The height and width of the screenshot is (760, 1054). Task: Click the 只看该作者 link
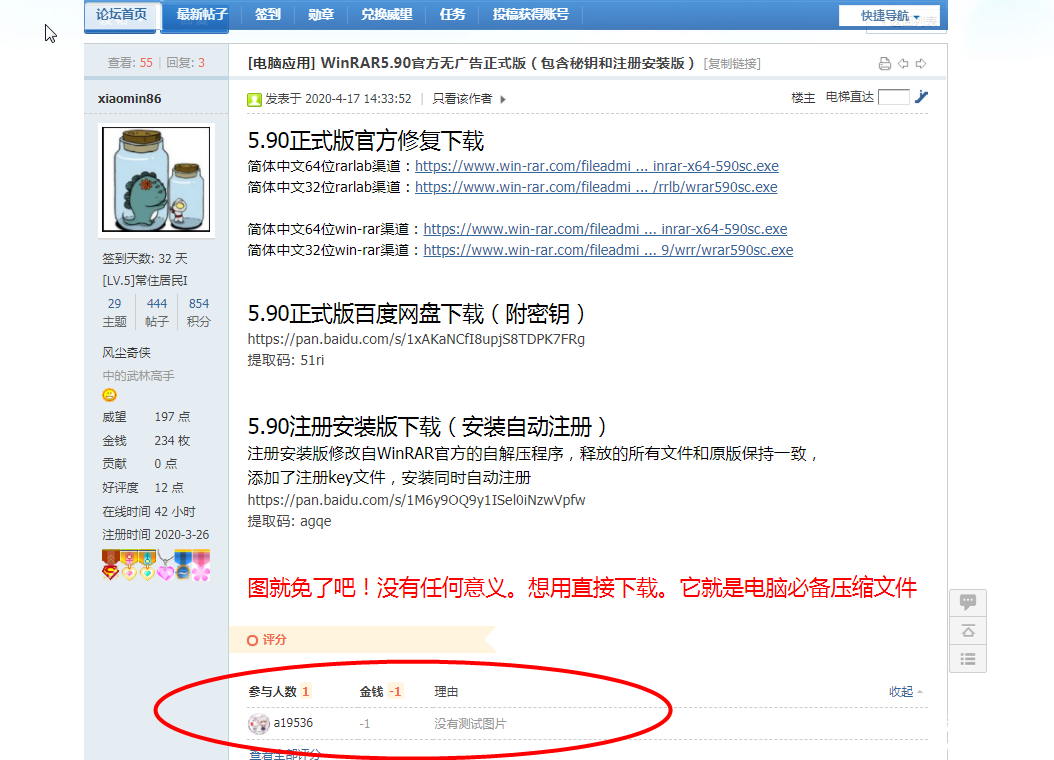(462, 99)
